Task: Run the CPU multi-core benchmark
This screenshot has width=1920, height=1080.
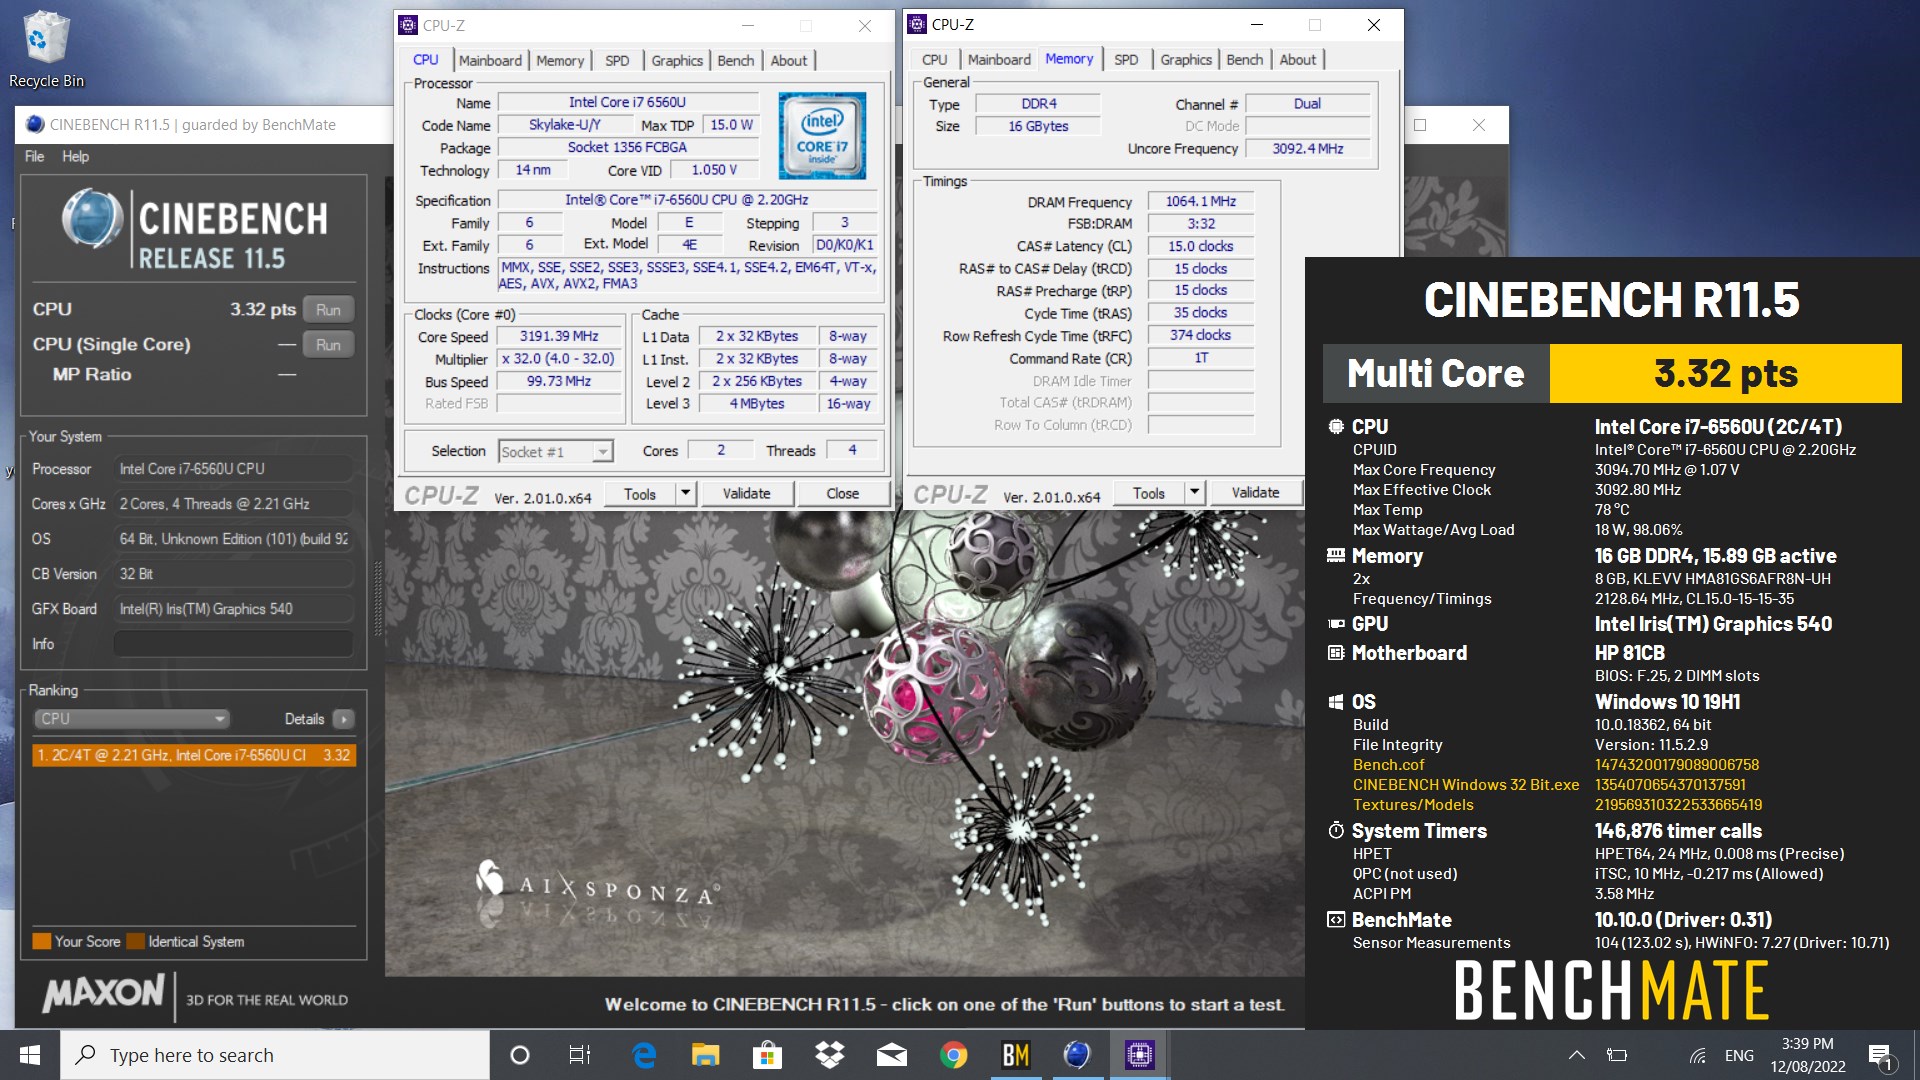Action: (x=328, y=310)
